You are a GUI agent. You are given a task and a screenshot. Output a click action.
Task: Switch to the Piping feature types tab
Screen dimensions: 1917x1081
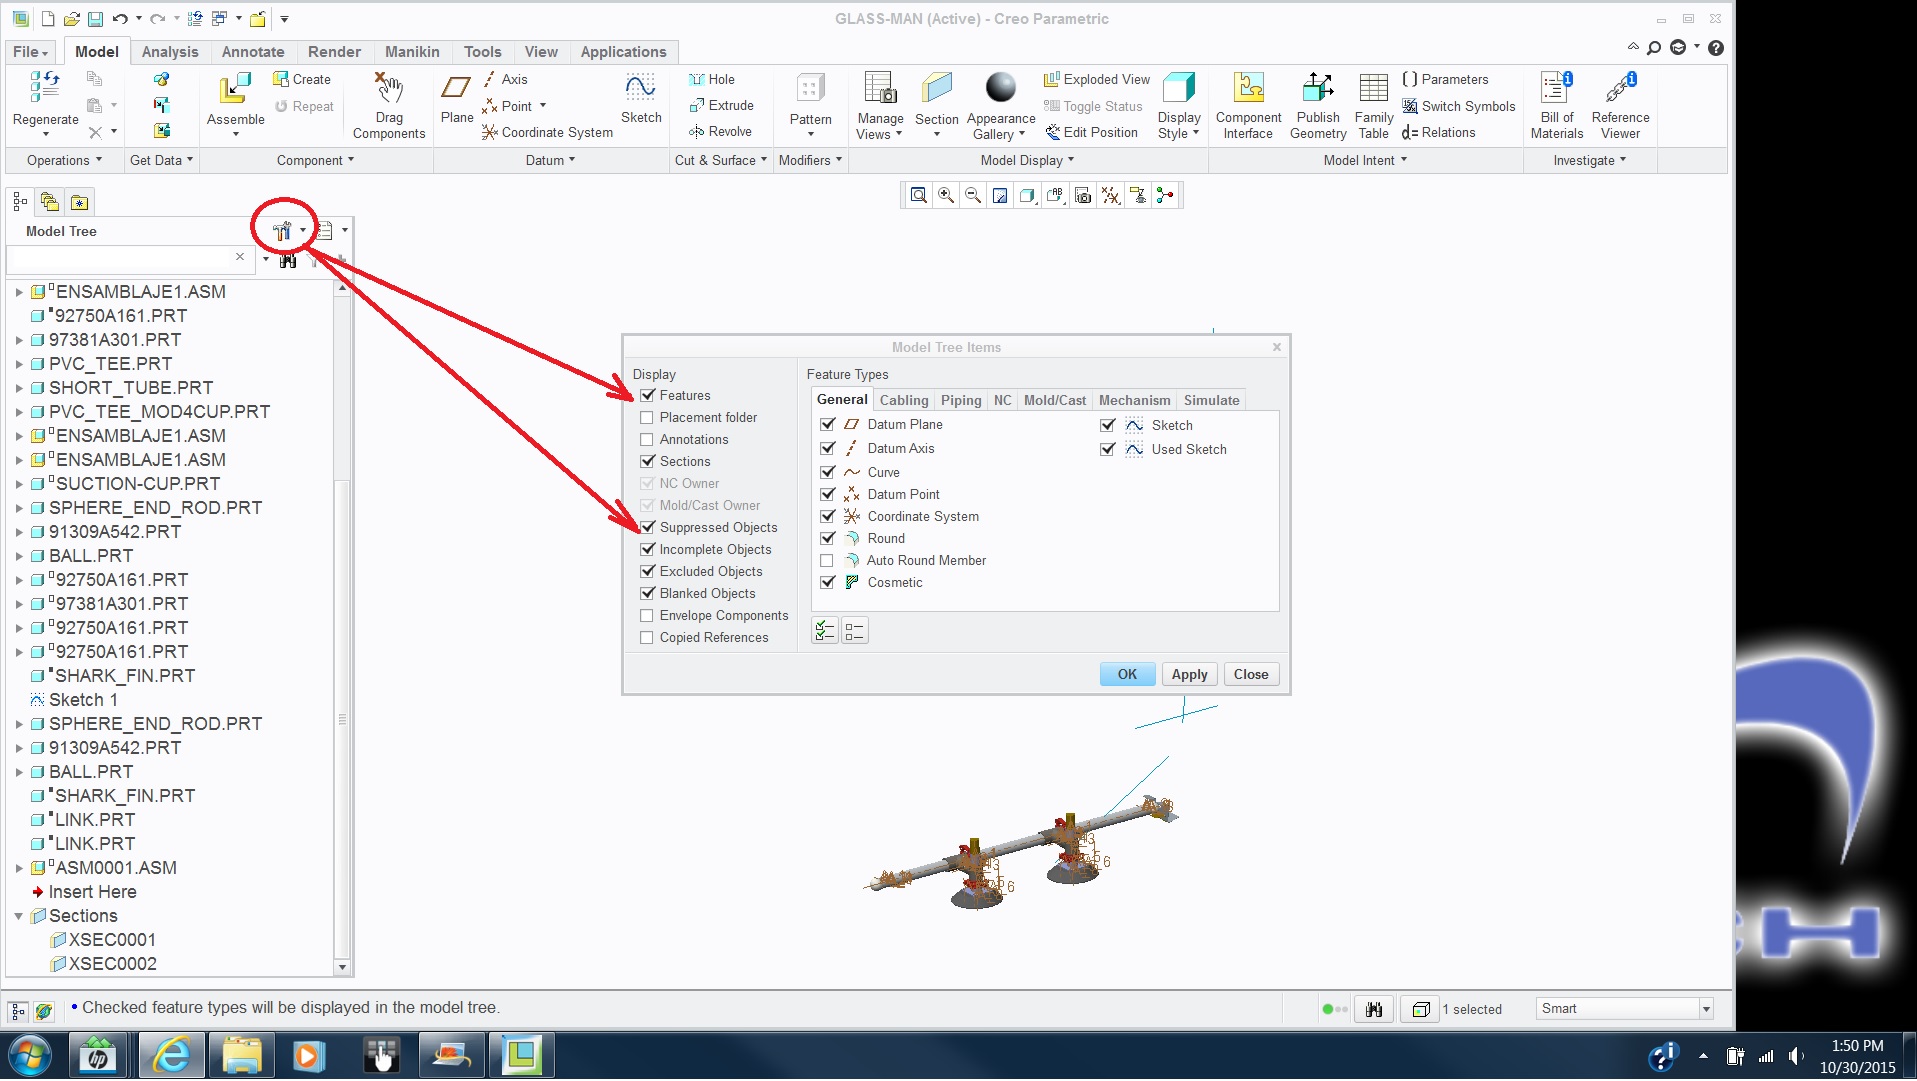[961, 400]
